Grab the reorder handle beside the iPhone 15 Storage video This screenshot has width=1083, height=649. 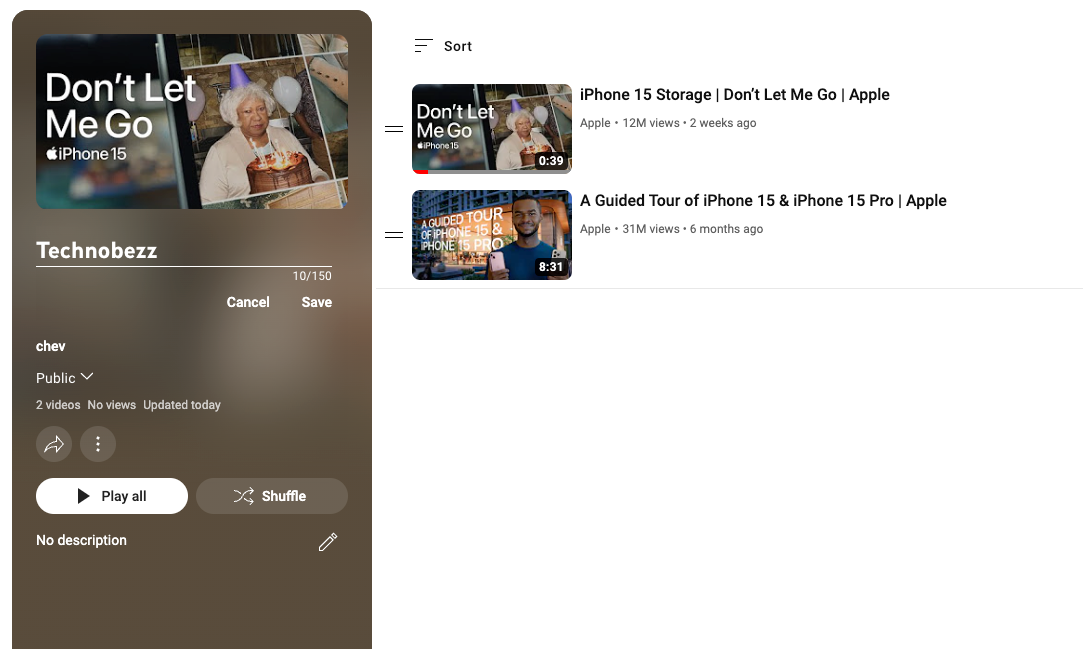tap(394, 129)
